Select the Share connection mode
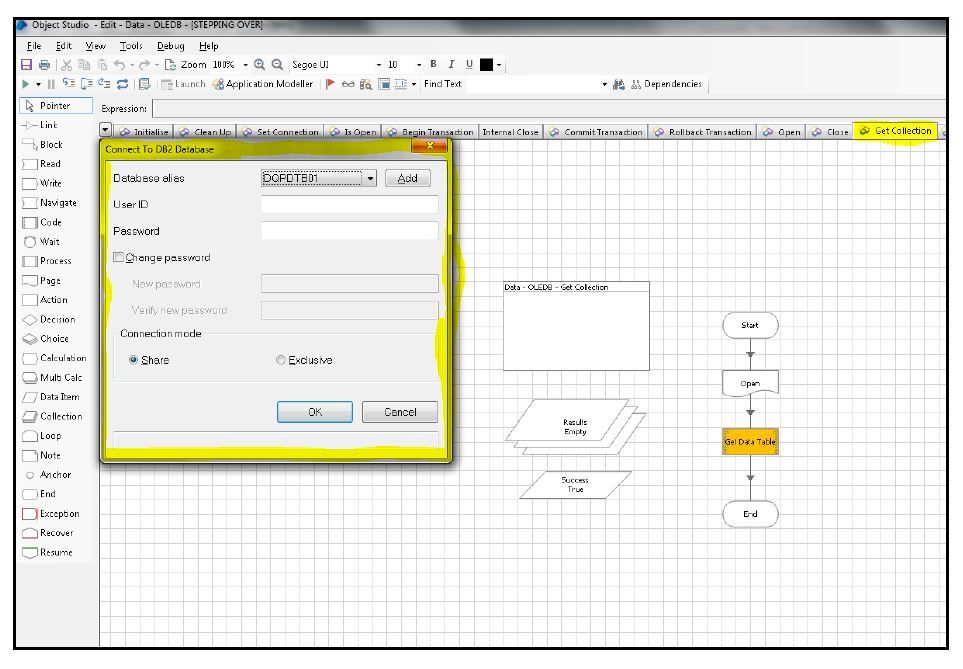This screenshot has width=963, height=669. point(134,360)
